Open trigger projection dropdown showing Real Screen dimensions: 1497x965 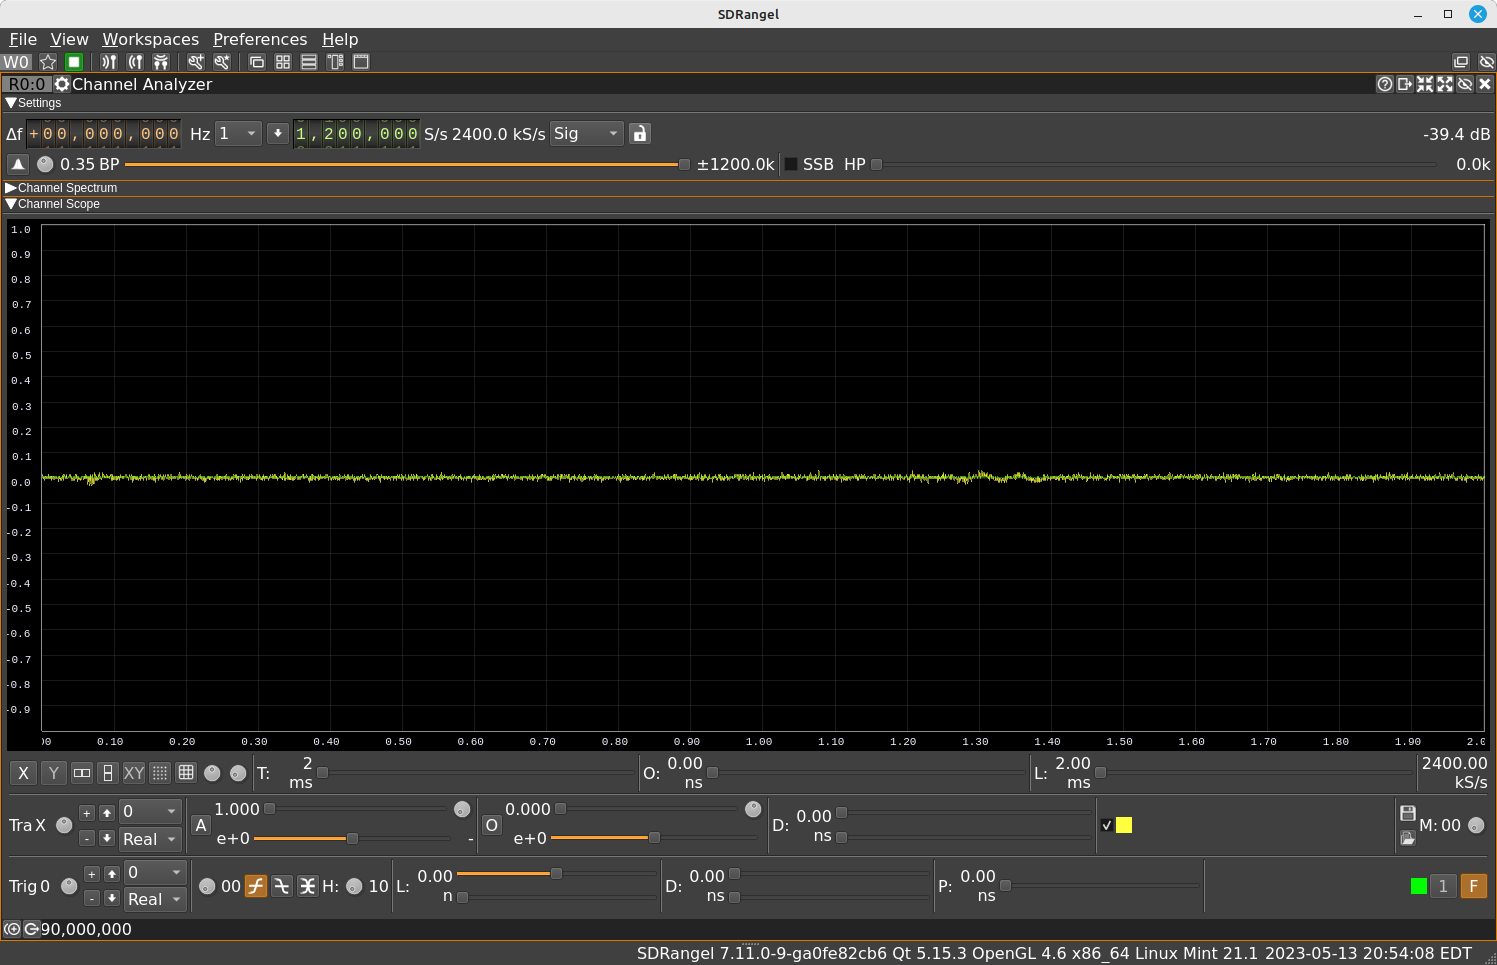click(155, 899)
